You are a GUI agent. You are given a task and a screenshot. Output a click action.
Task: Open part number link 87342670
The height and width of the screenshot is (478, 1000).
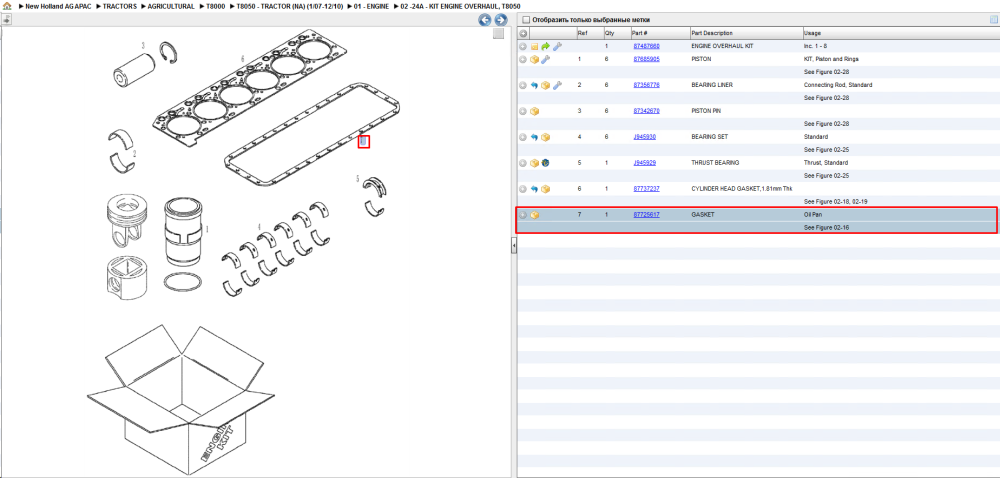(x=646, y=111)
